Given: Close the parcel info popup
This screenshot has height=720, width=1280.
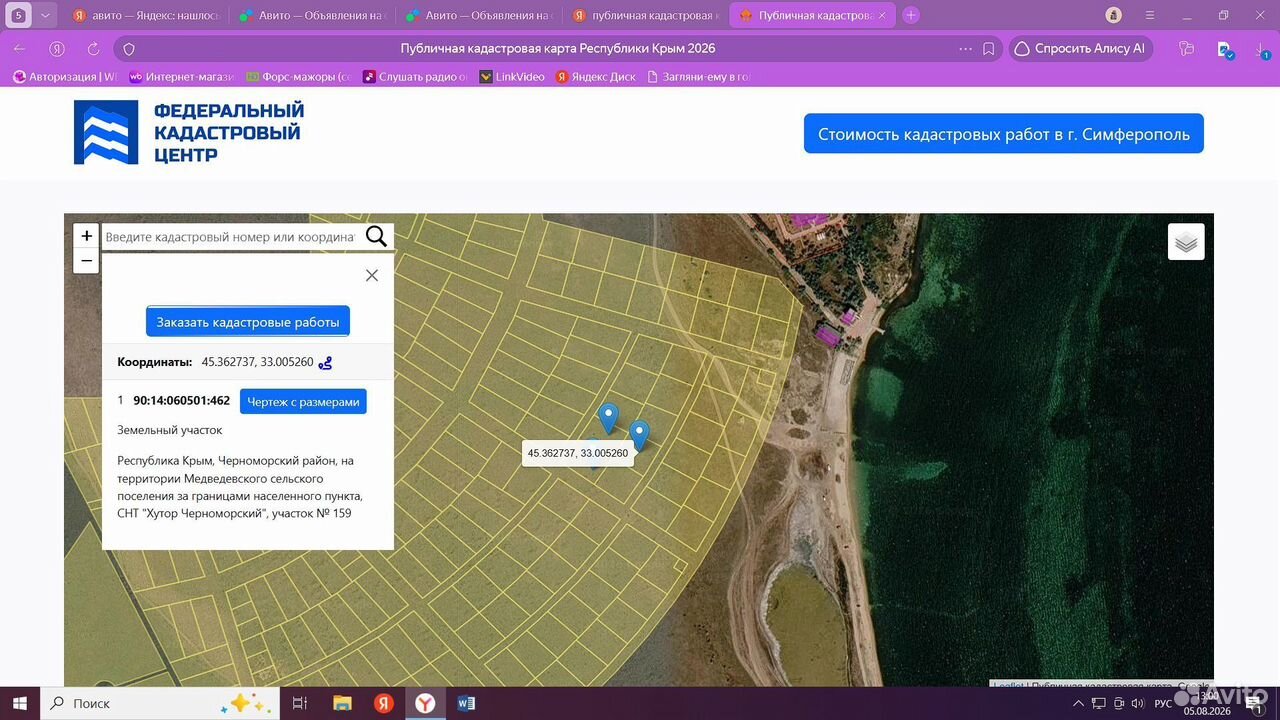Looking at the screenshot, I should click(372, 275).
